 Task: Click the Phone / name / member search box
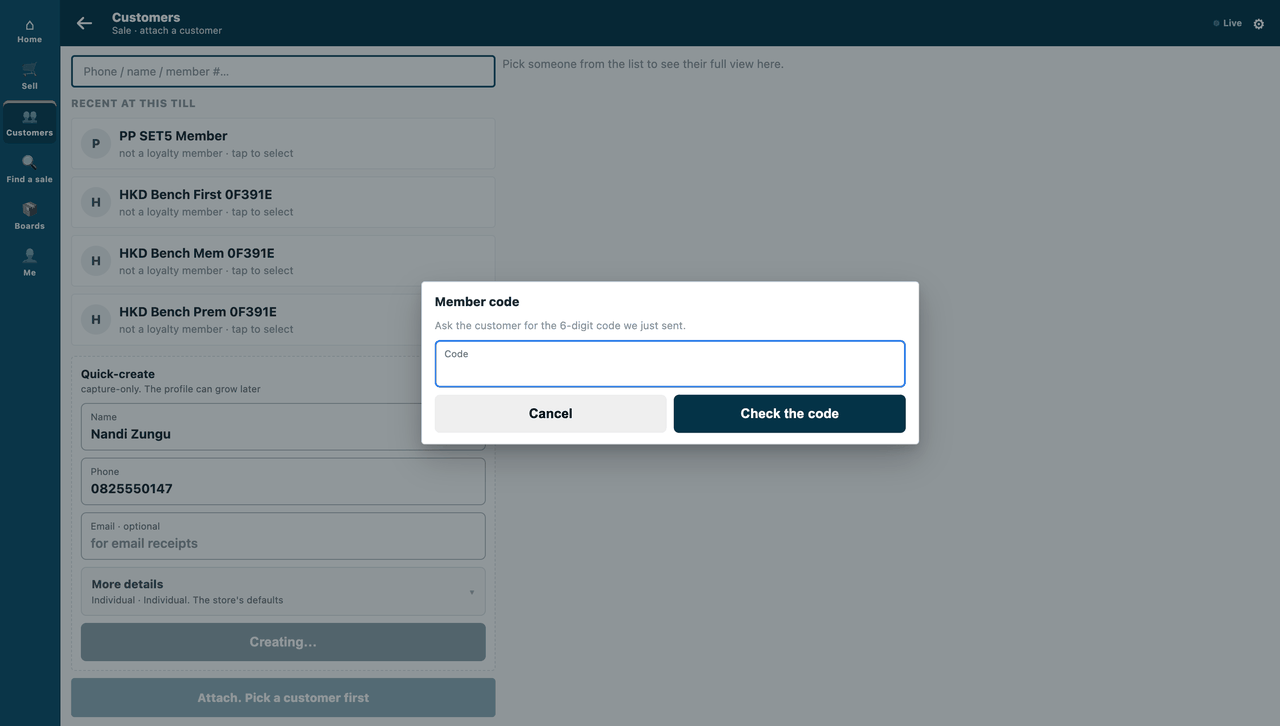(x=283, y=71)
